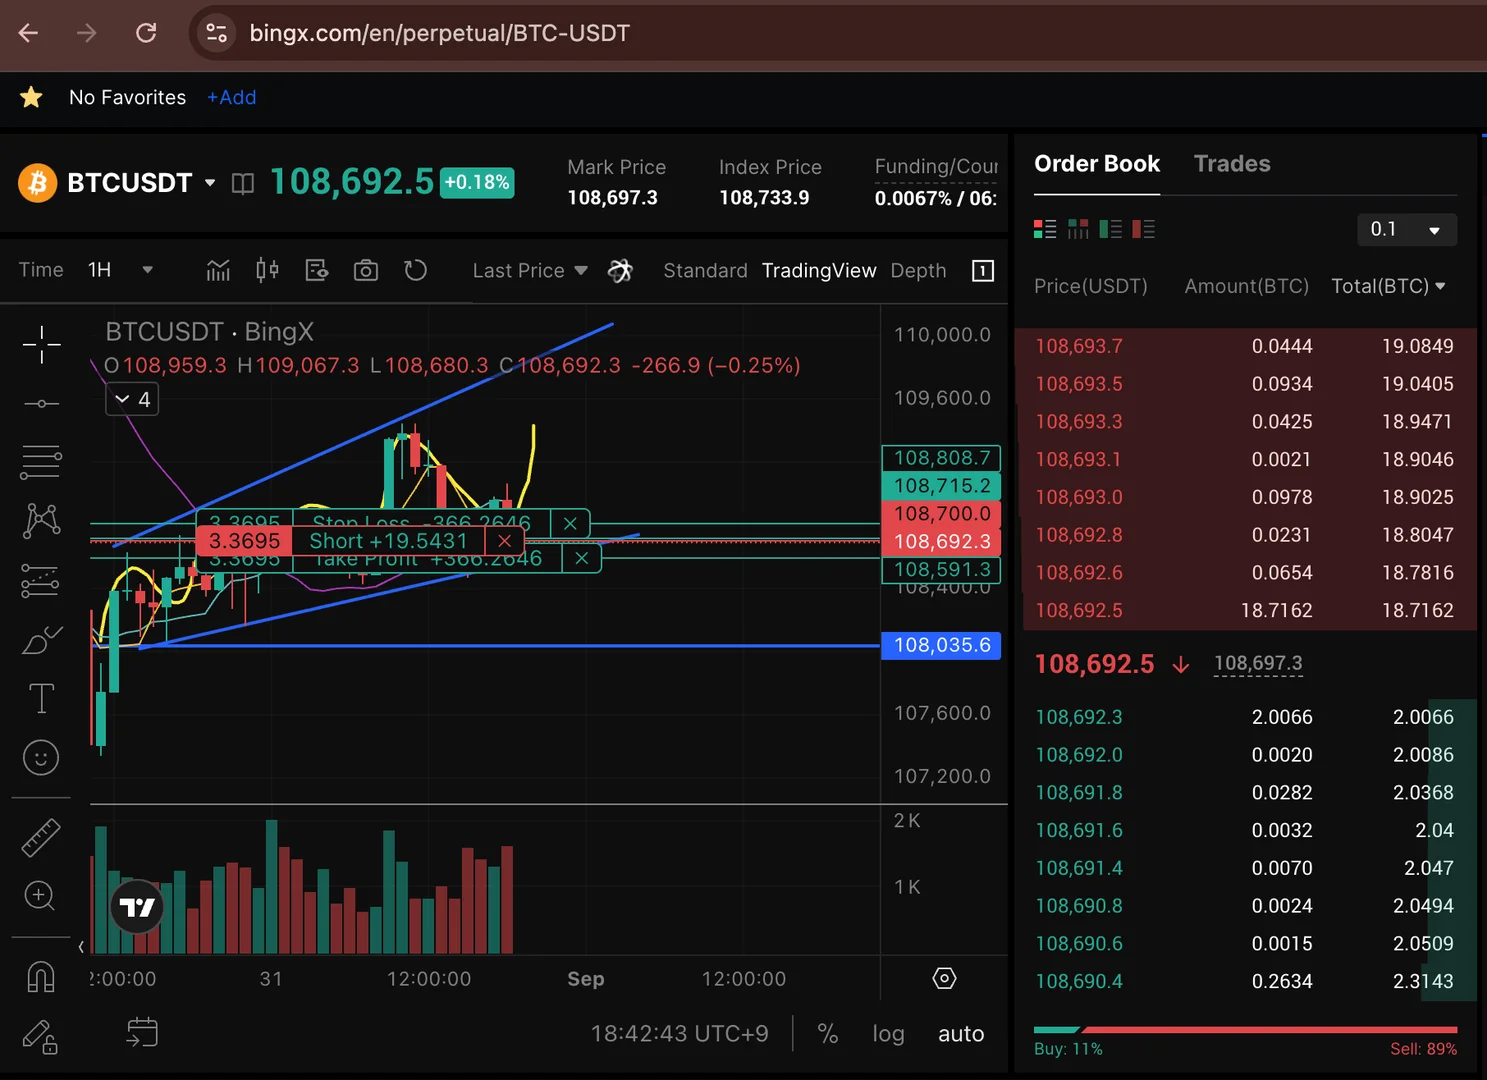Toggle log scale on the chart
1487x1080 pixels.
(x=888, y=1034)
